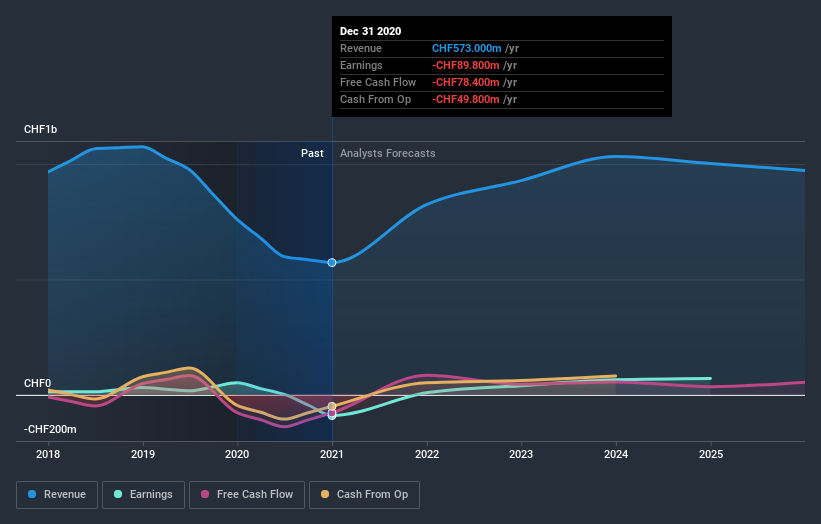Click the orange Cash From Op marker at 2021

click(332, 406)
